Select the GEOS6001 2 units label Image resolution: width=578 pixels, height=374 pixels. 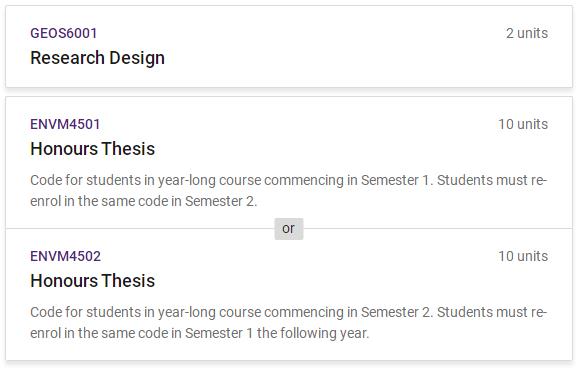pos(527,33)
